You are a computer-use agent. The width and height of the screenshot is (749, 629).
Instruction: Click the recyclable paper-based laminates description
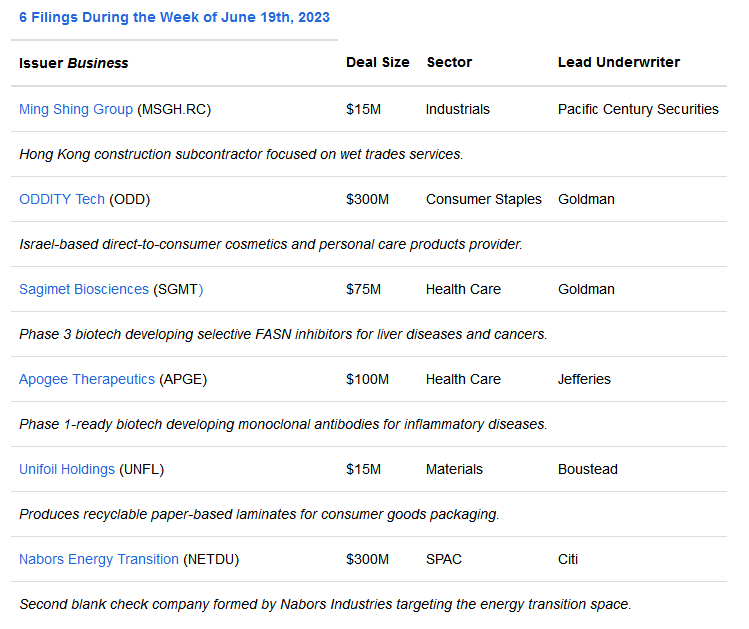pyautogui.click(x=259, y=514)
